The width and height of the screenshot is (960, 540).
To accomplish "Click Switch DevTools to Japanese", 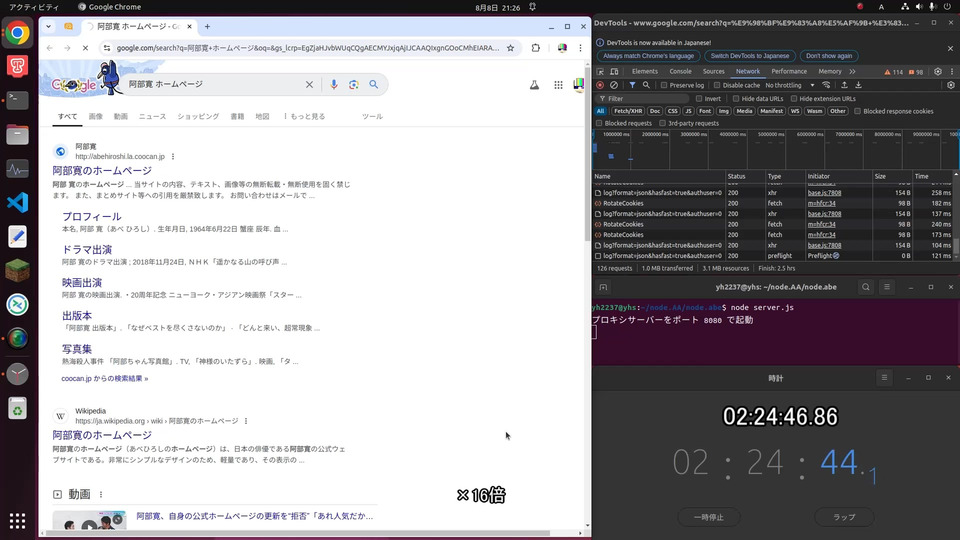I will 749,56.
